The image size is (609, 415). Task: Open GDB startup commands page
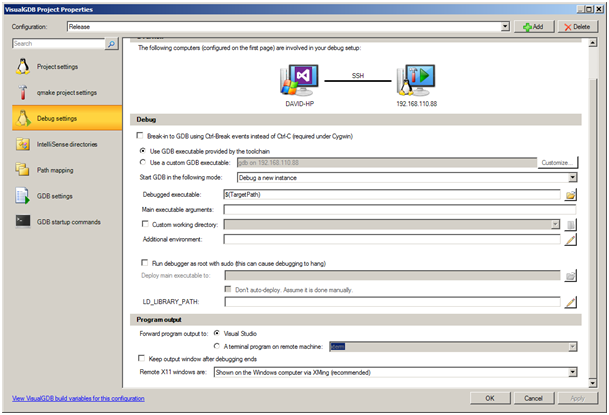tap(67, 222)
